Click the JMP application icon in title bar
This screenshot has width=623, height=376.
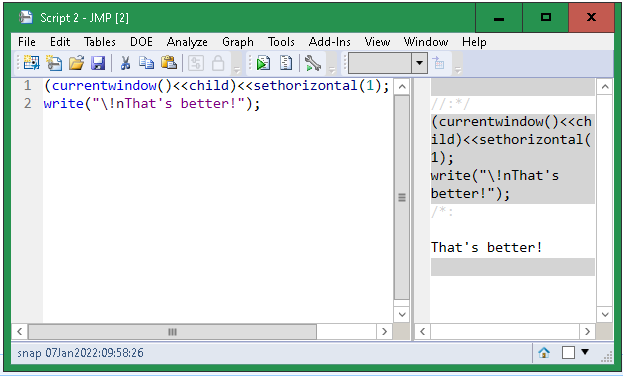click(x=26, y=17)
